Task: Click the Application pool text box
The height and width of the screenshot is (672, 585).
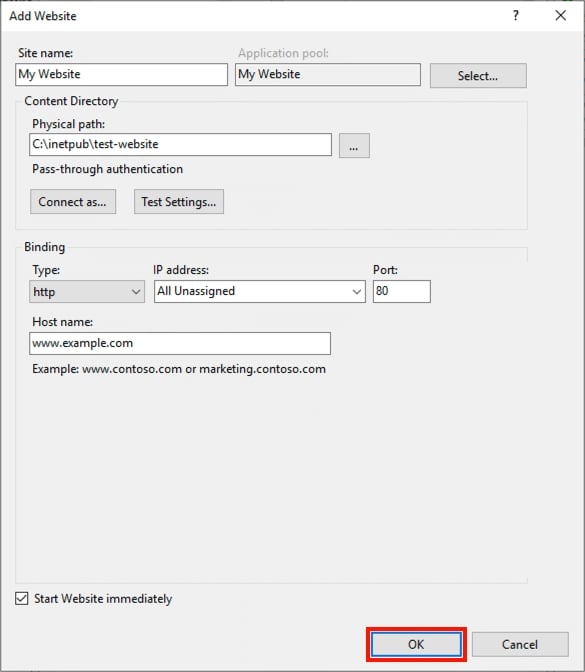Action: point(328,75)
